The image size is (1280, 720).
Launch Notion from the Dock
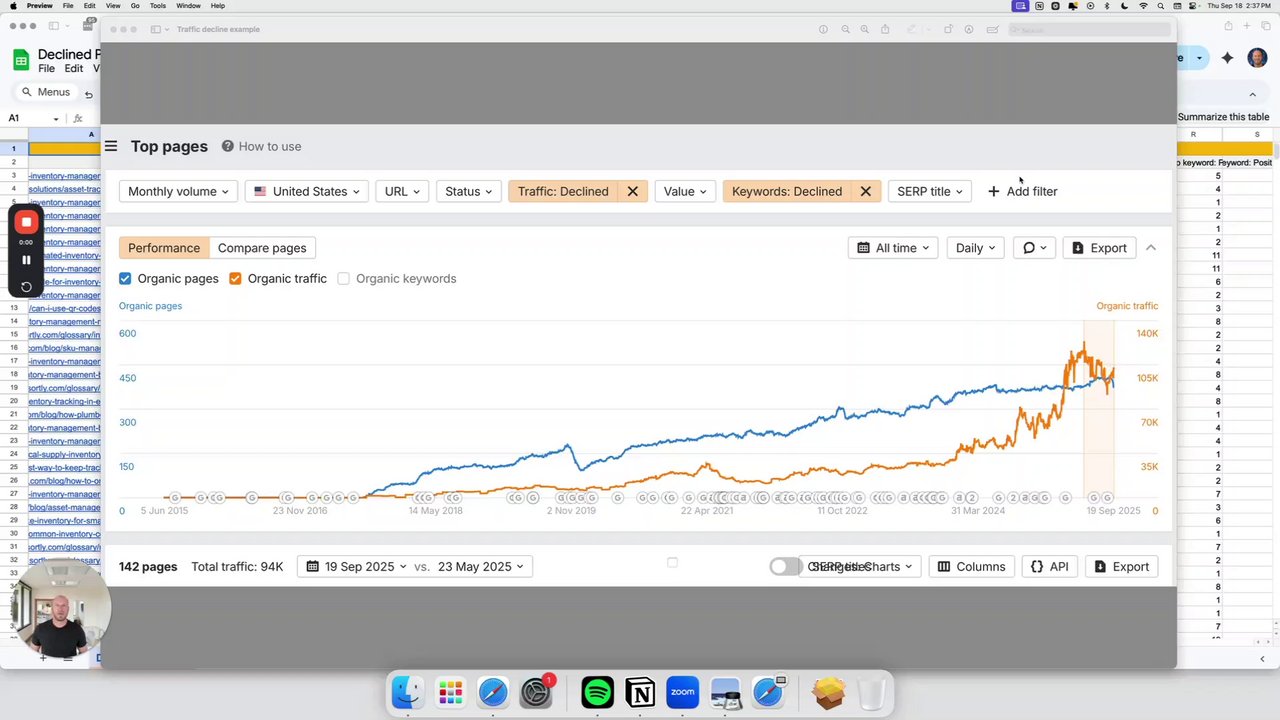pos(640,692)
